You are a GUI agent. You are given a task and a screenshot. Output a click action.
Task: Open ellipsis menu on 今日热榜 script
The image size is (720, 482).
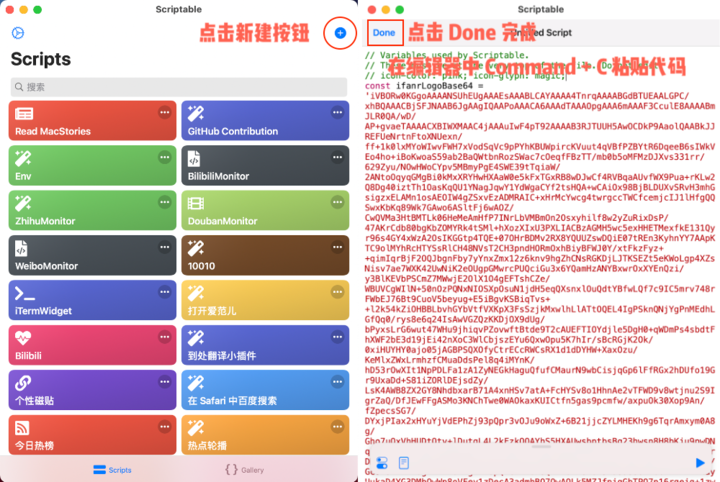pyautogui.click(x=164, y=427)
